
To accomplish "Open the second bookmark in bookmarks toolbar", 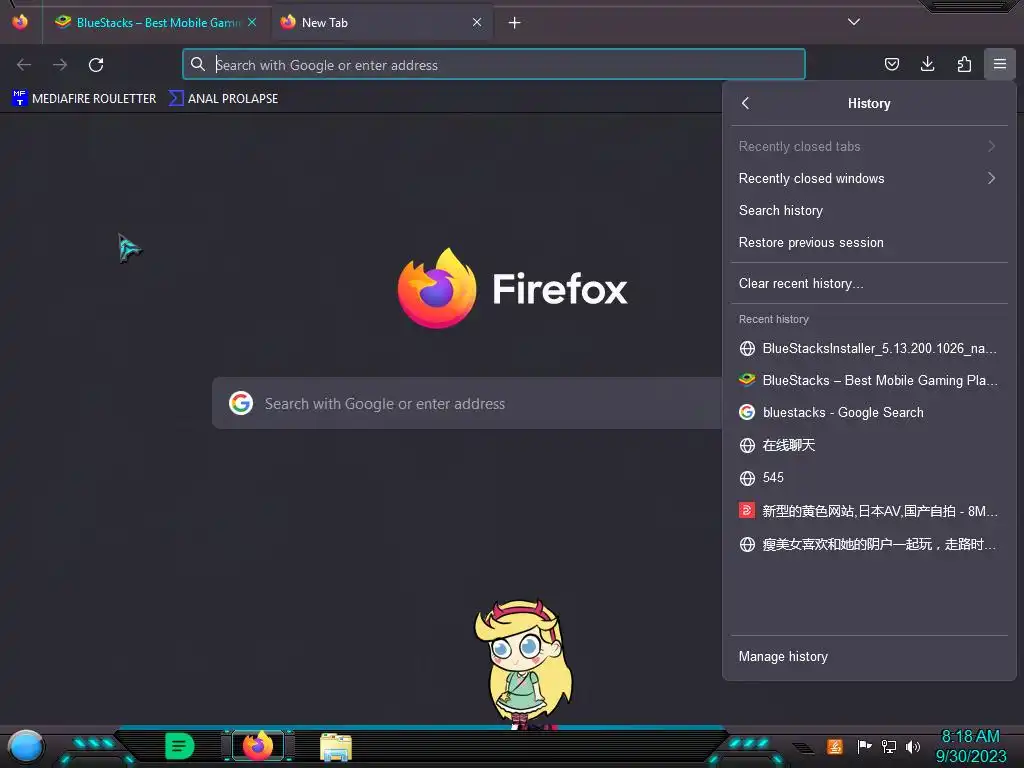I will [223, 99].
